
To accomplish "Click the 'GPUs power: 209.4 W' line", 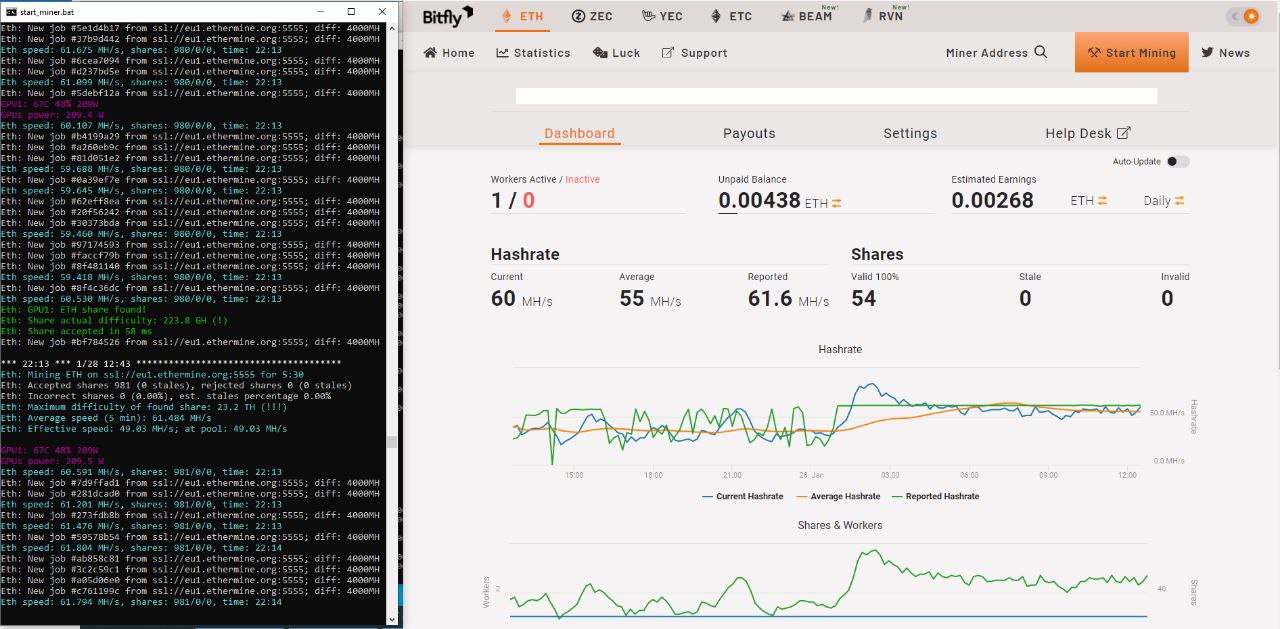I will (x=52, y=115).
